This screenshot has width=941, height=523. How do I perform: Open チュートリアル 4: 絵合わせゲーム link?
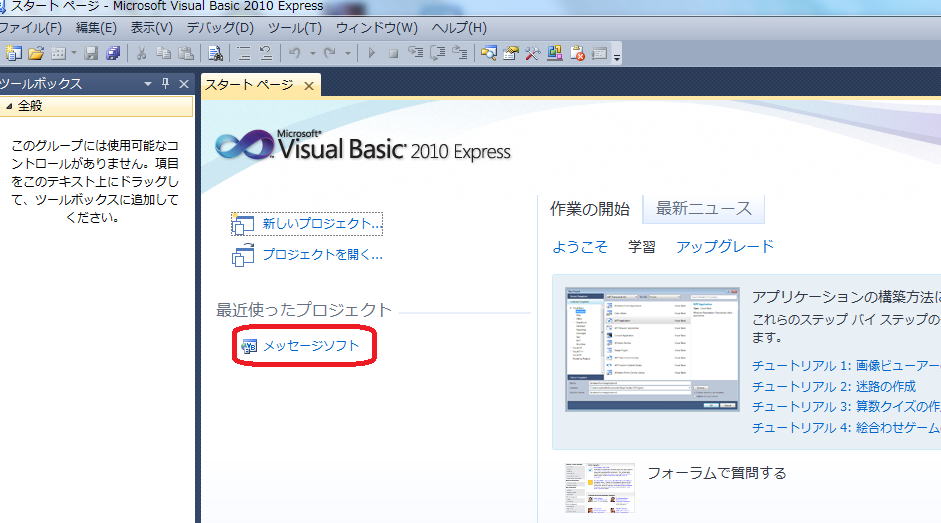pos(846,428)
